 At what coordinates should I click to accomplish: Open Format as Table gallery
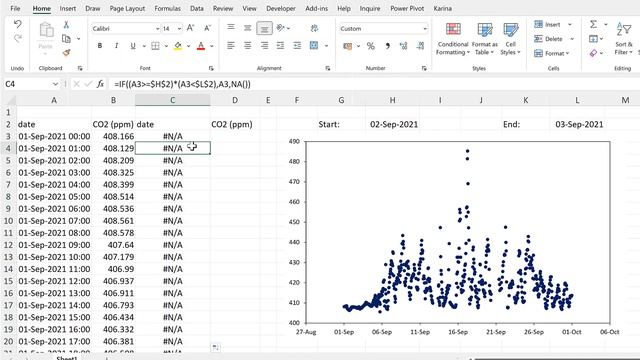(x=484, y=39)
